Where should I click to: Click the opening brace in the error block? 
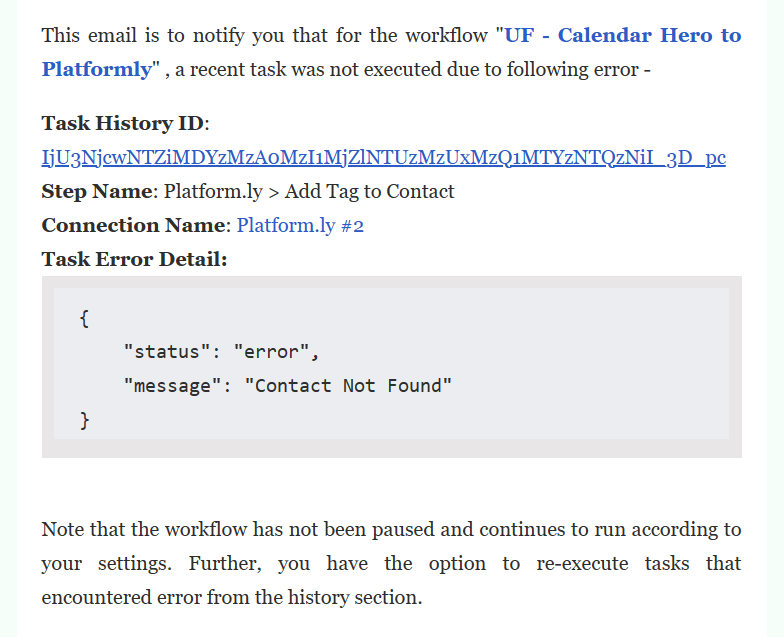pyautogui.click(x=84, y=318)
